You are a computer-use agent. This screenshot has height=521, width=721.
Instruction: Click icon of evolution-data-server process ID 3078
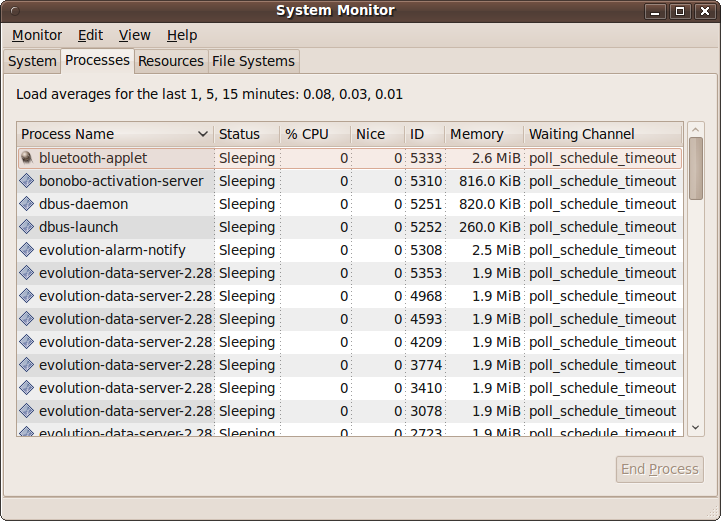27,411
